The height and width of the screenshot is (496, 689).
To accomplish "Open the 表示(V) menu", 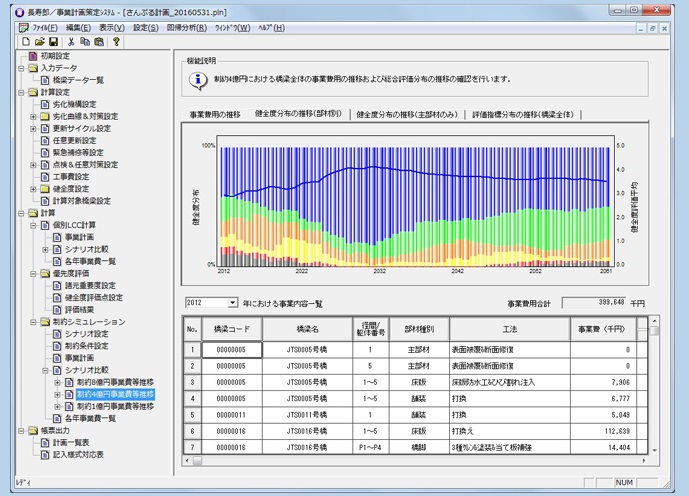I will (112, 28).
